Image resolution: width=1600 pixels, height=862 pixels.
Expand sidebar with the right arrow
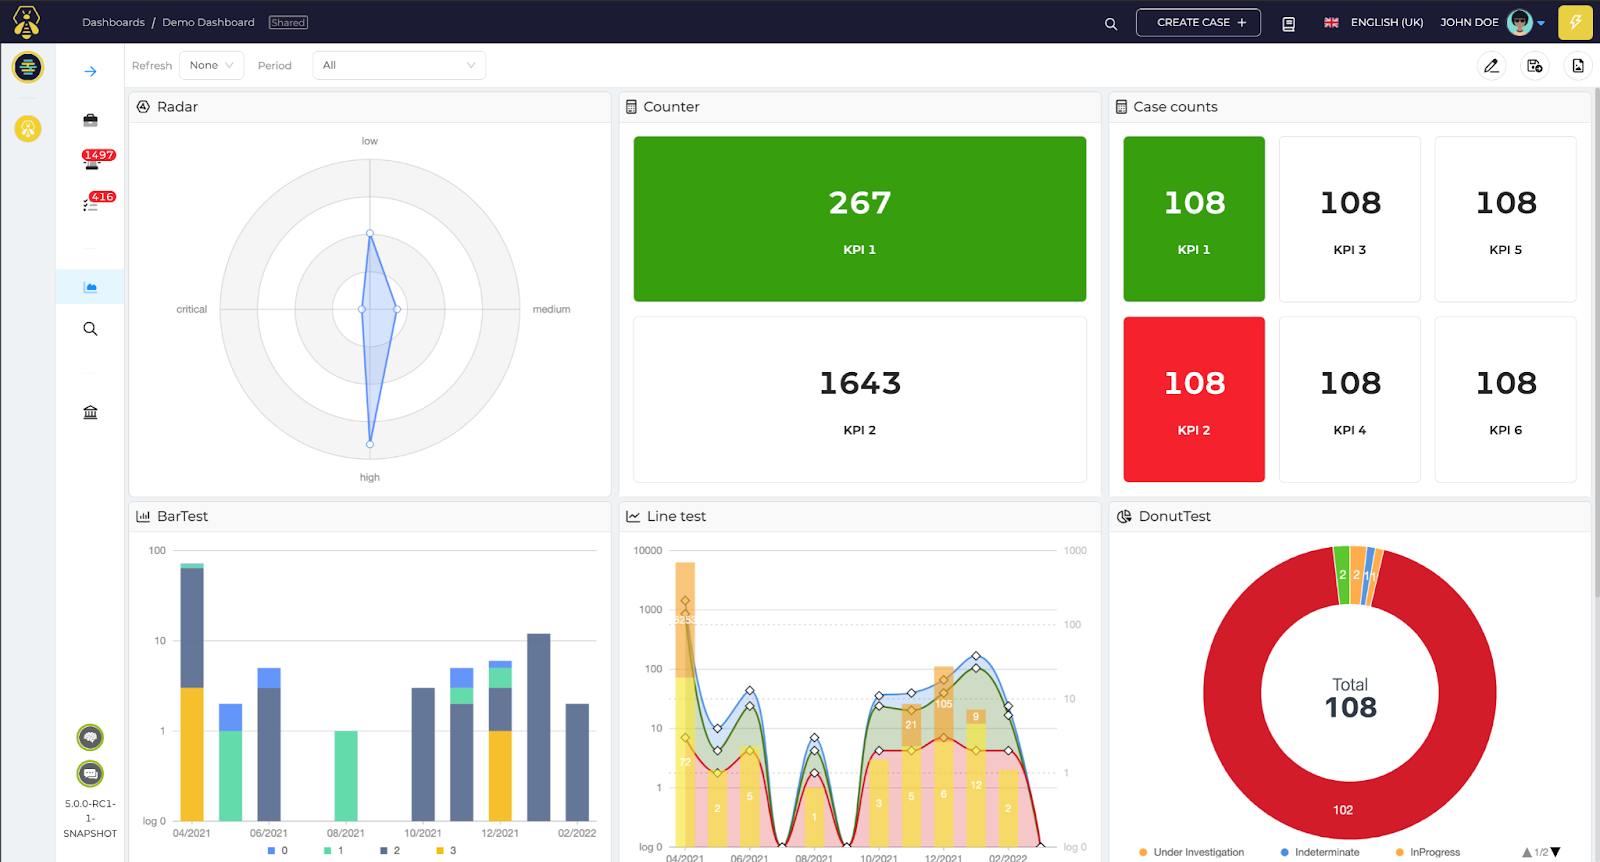pos(90,72)
